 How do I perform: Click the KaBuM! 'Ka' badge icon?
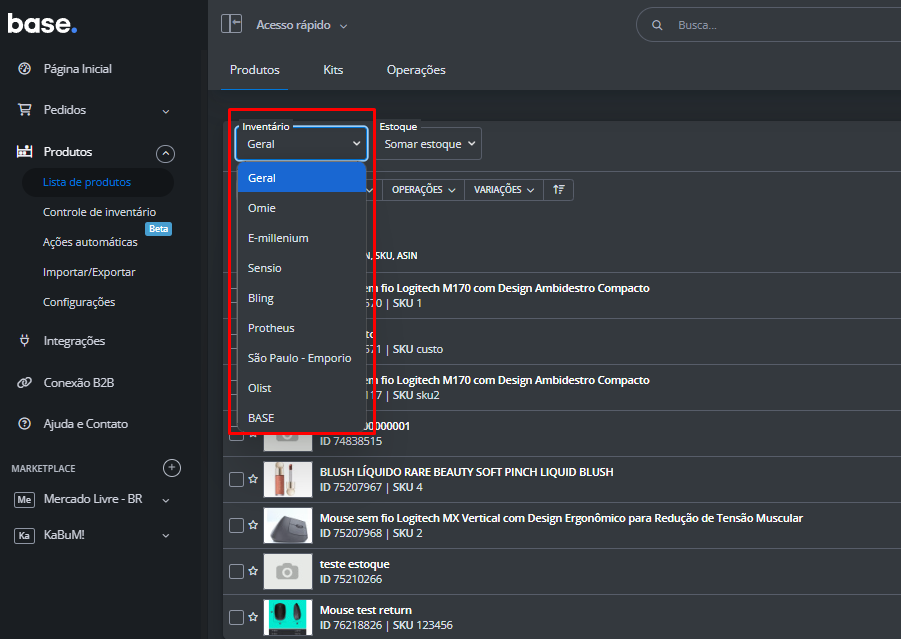(24, 536)
